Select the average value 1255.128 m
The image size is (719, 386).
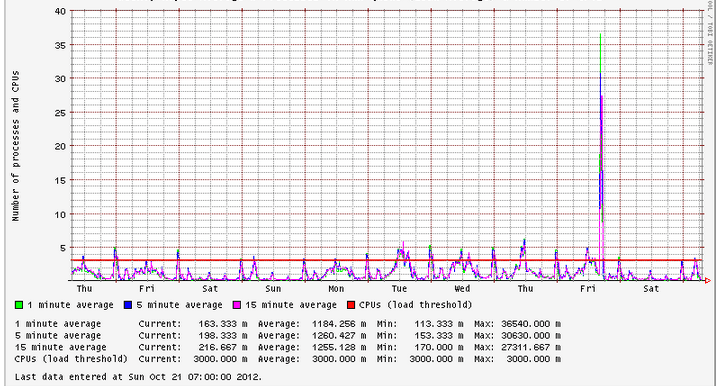(x=339, y=347)
